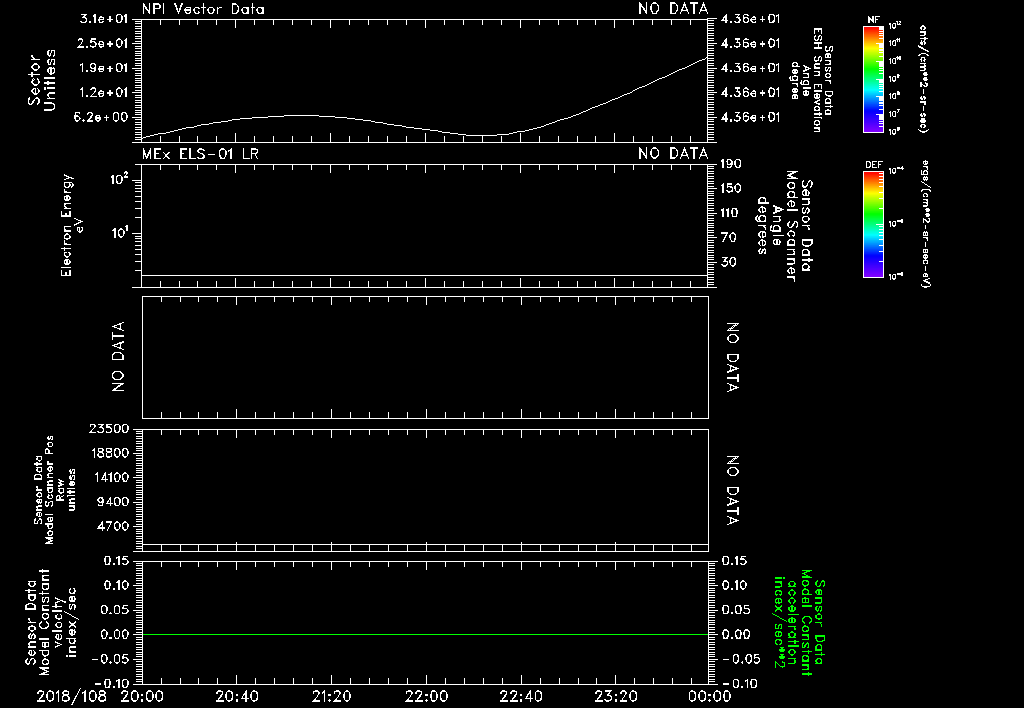
Task: Click the 22:40 time axis label
Action: click(521, 697)
